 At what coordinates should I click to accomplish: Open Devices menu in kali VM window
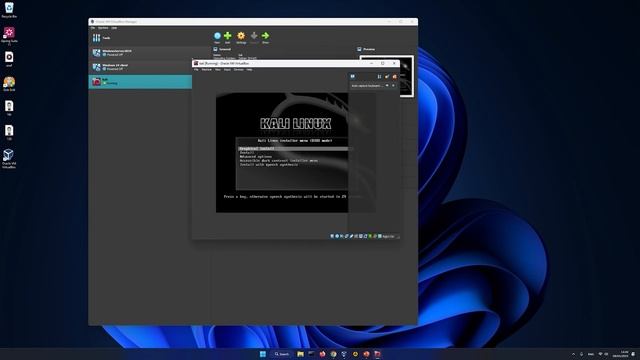tap(239, 70)
